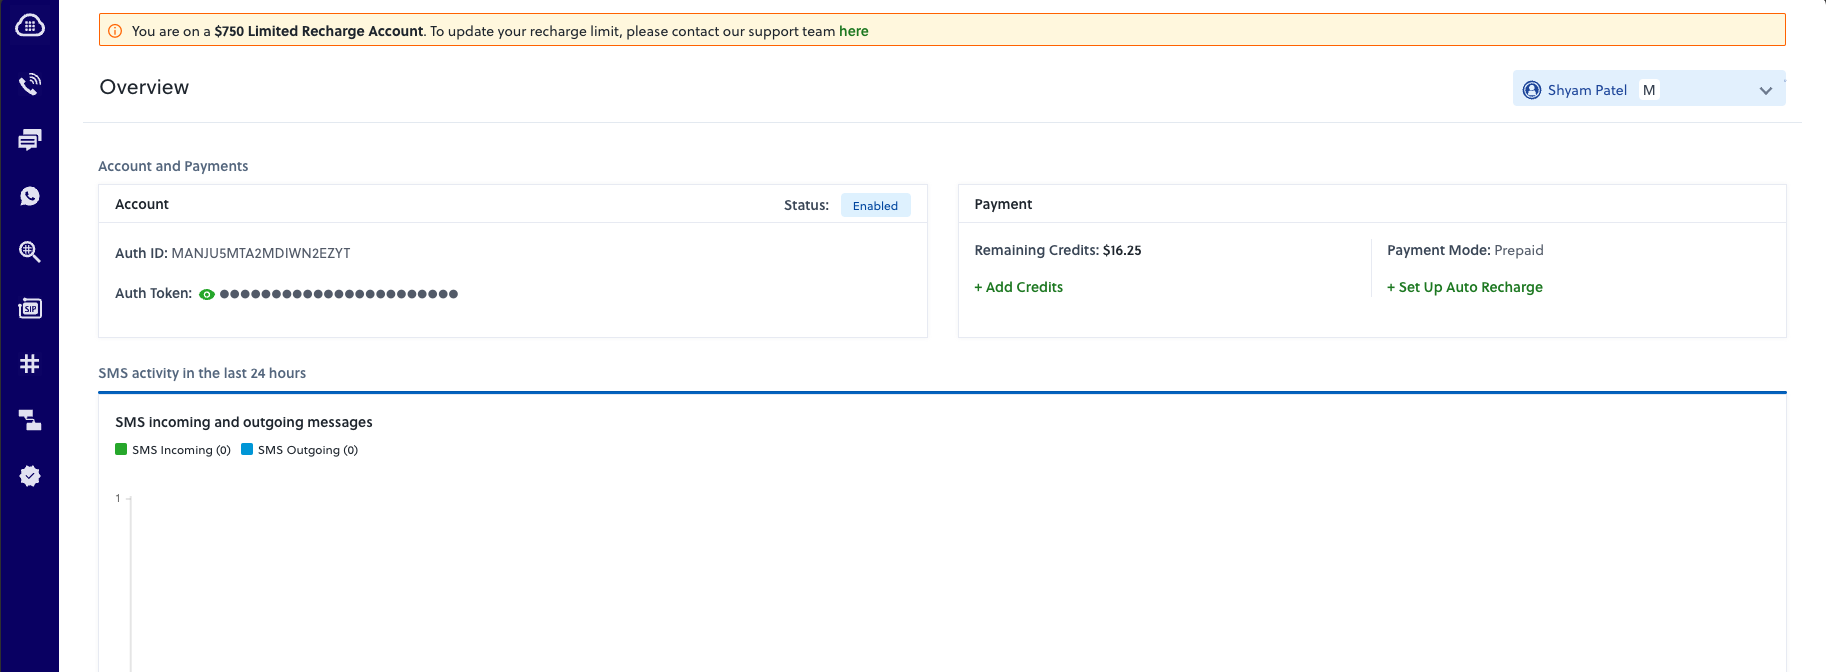Follow the support team 'here' link

tap(854, 31)
